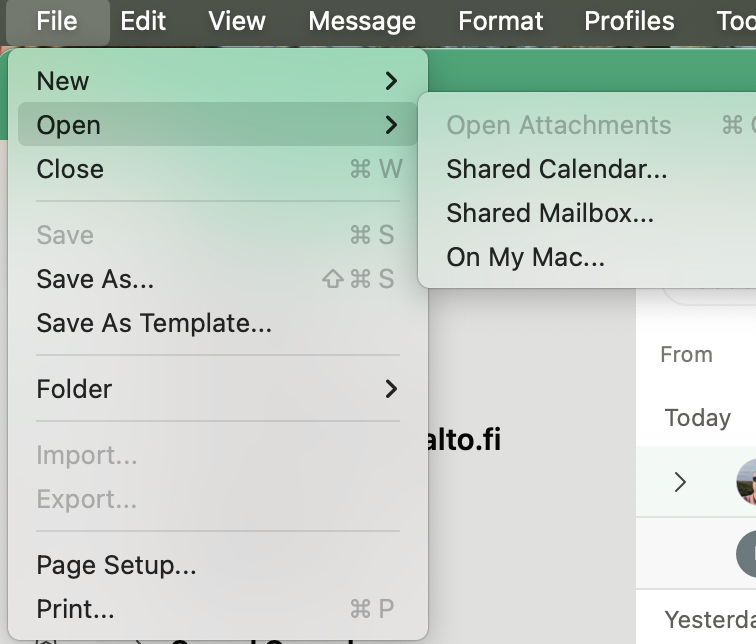Open Shared Calendar... from submenu
756x644 pixels.
556,169
